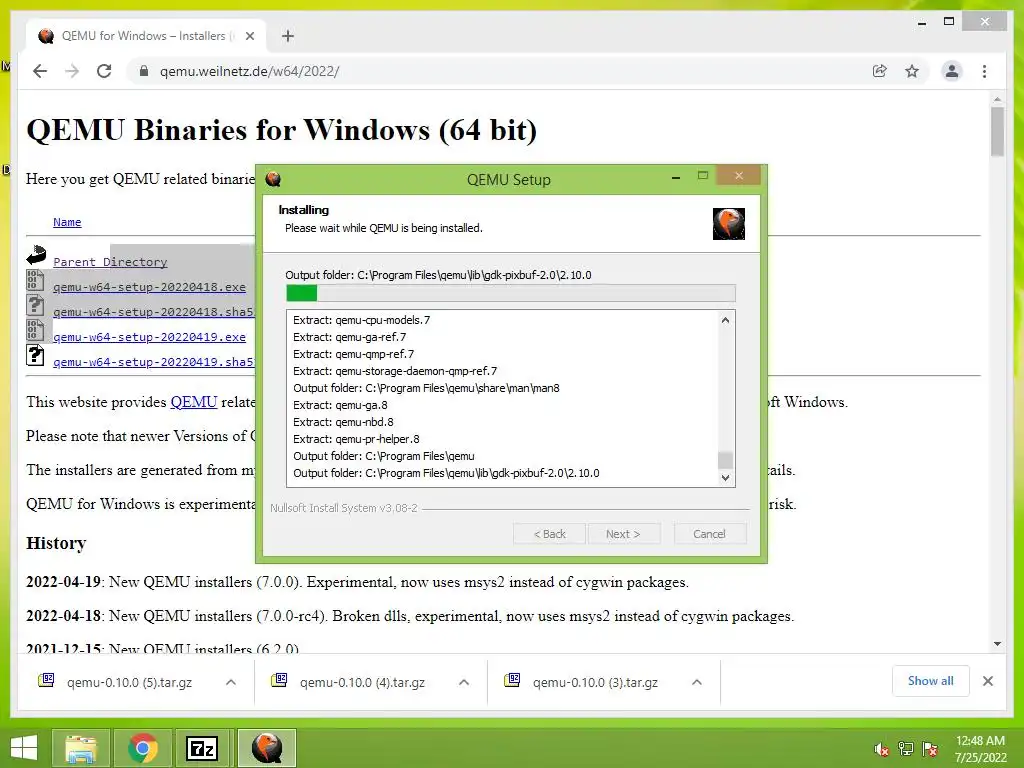The height and width of the screenshot is (768, 1024).
Task: Open qemu-w64-setup-20220419.sha512 link
Action: (153, 362)
